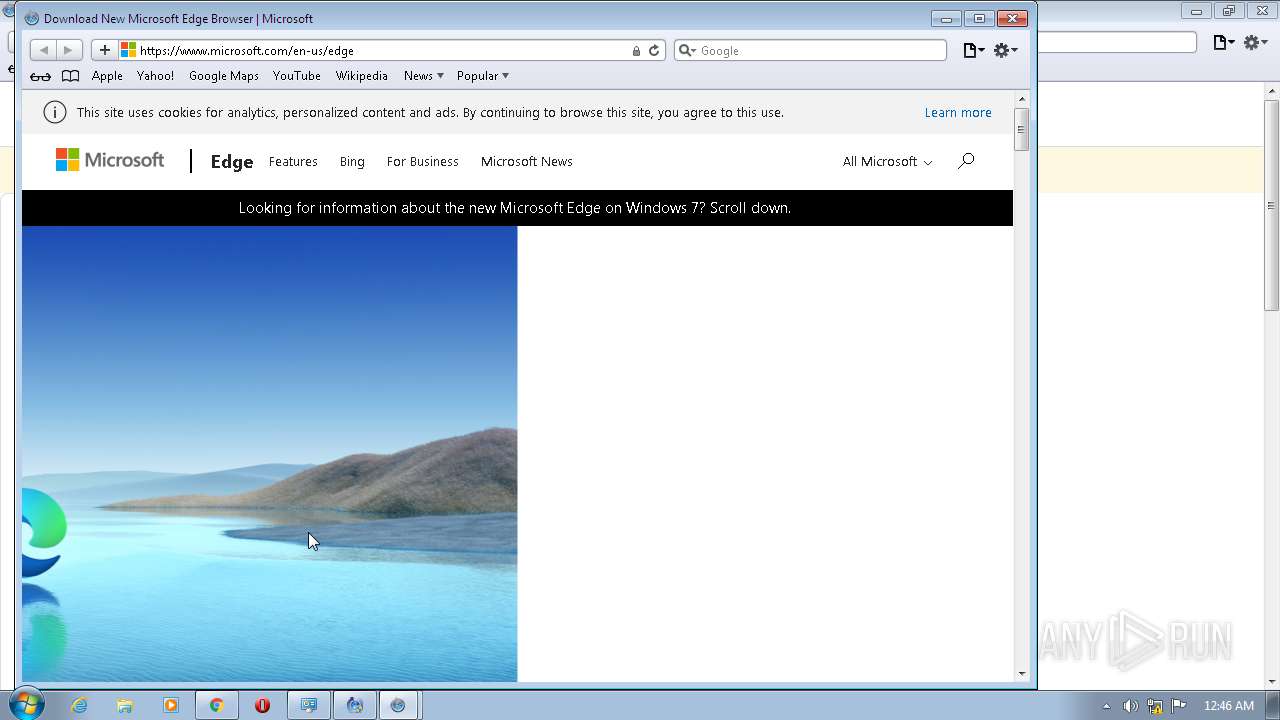Click the Edge heading link

(x=232, y=161)
